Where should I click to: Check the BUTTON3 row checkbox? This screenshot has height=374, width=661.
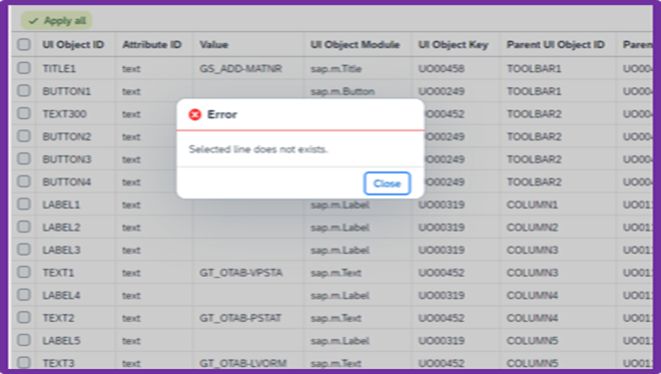tap(24, 159)
